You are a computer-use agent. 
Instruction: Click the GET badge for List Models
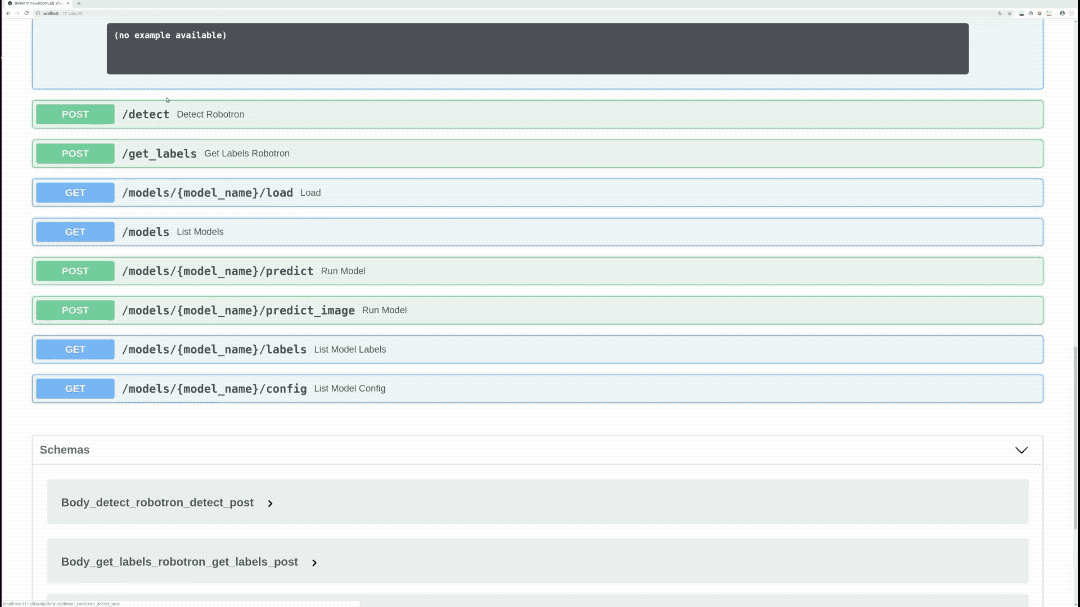(75, 232)
